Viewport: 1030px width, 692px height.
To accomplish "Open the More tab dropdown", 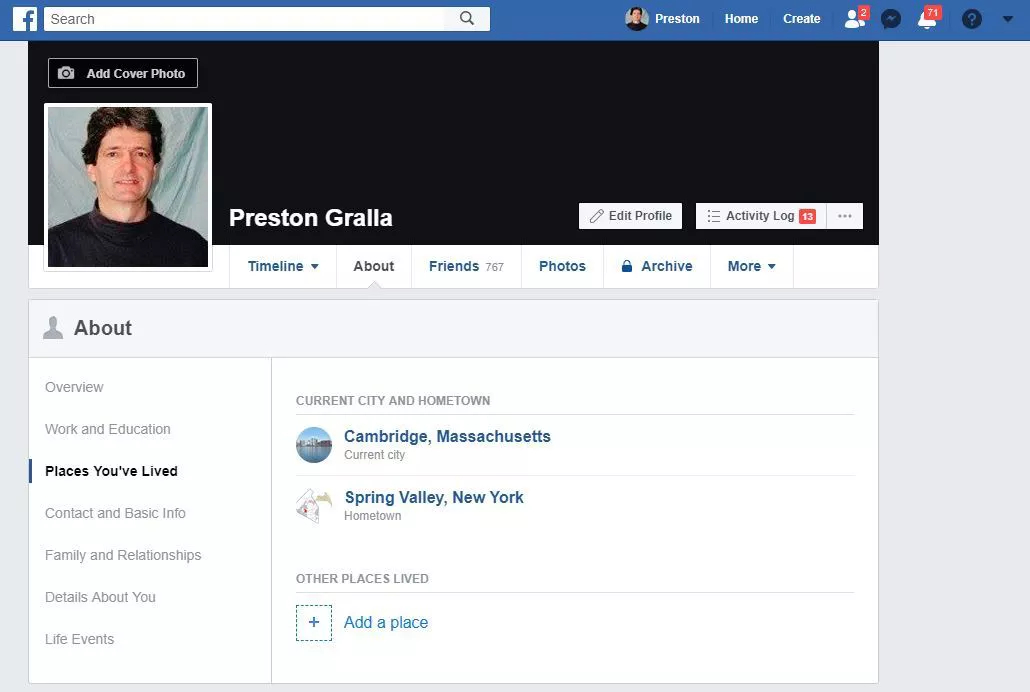I will pyautogui.click(x=751, y=266).
